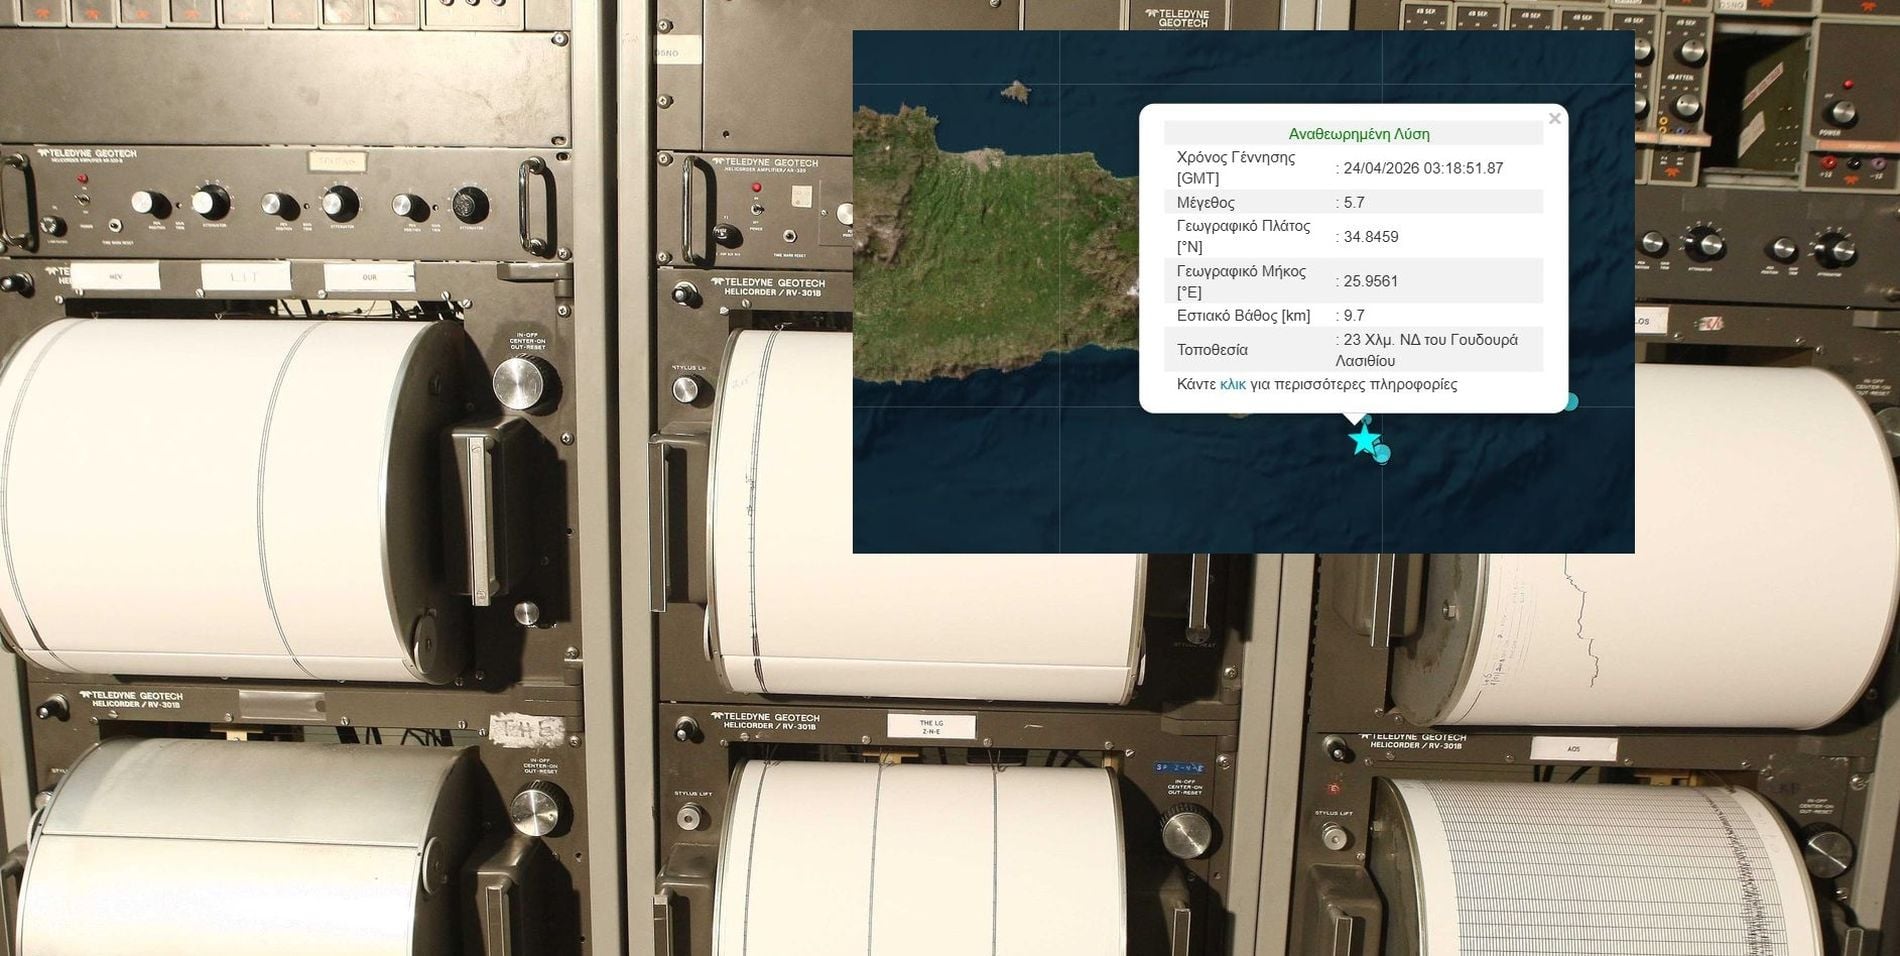
Task: Click the 'Μέγεθος' row label
Action: (1205, 202)
